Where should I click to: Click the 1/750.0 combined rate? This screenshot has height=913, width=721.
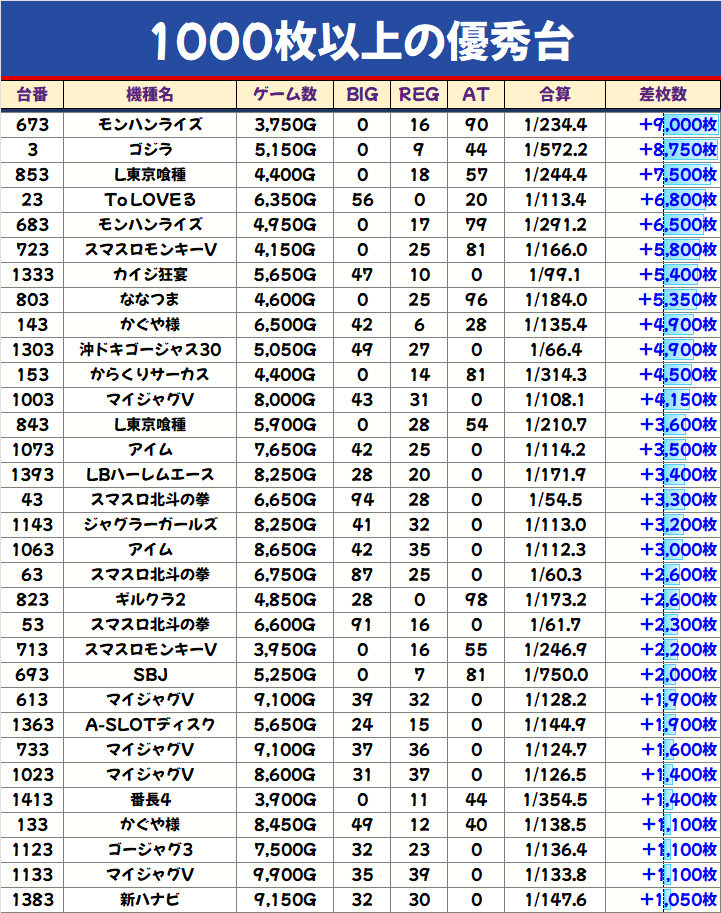point(555,675)
